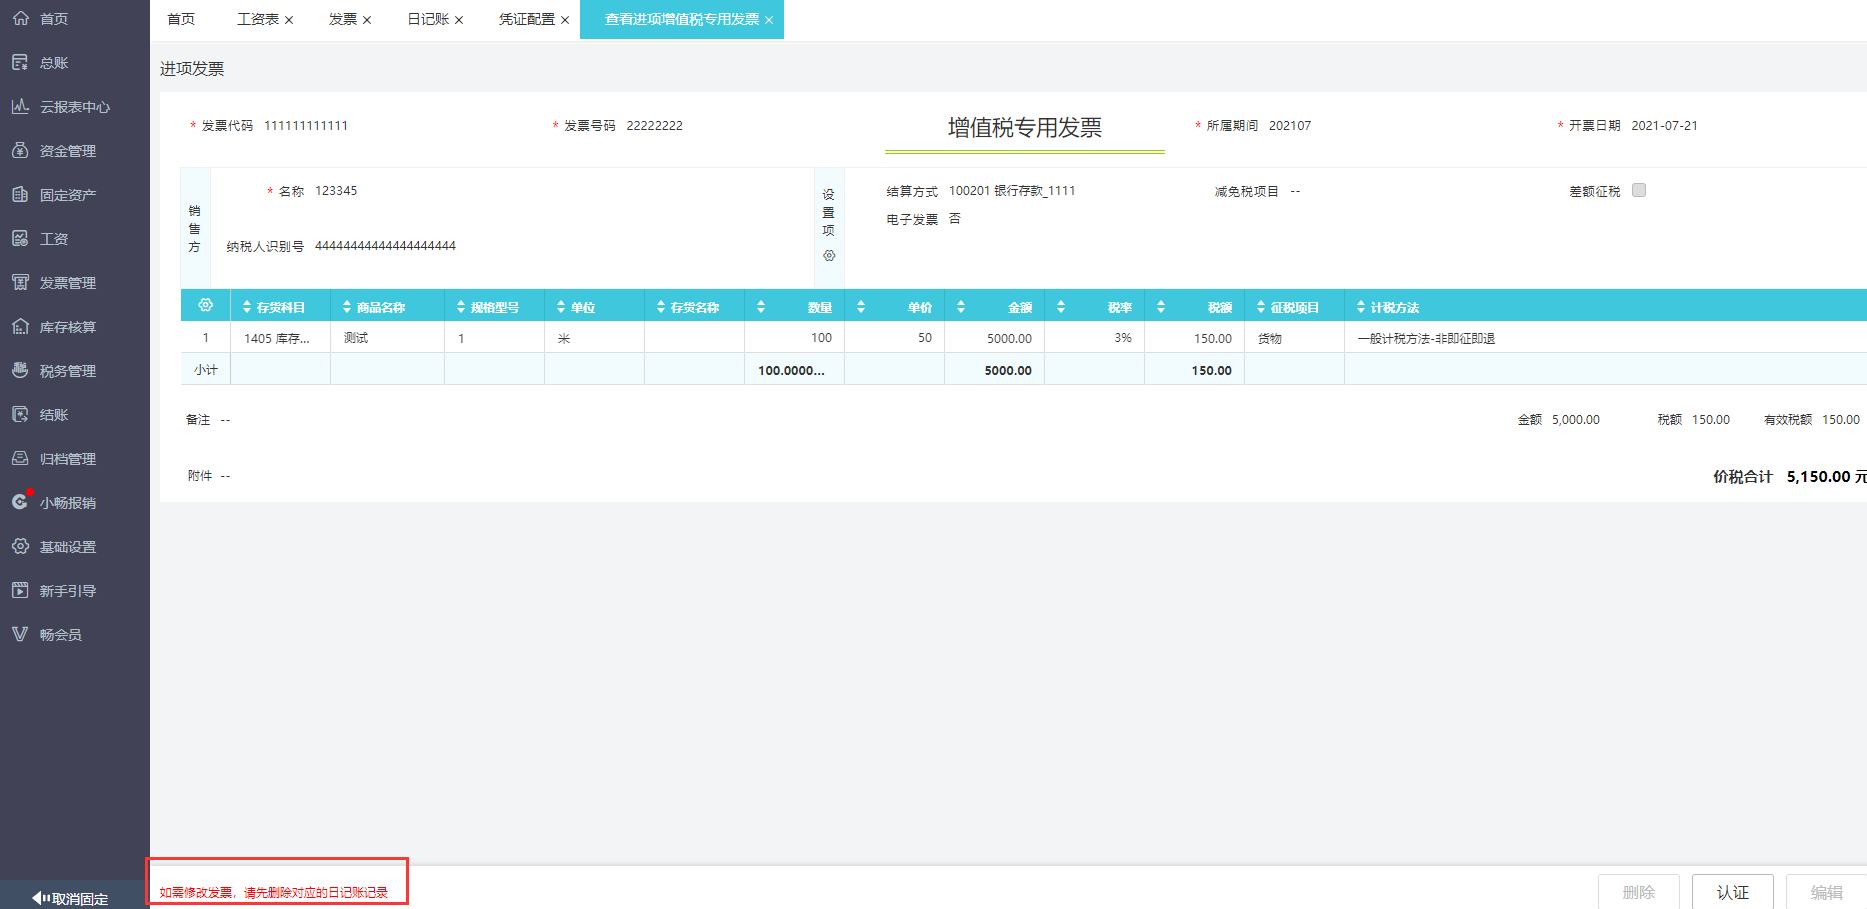This screenshot has height=909, width=1867.
Task: Switch to the 工资表 tab
Action: point(257,19)
